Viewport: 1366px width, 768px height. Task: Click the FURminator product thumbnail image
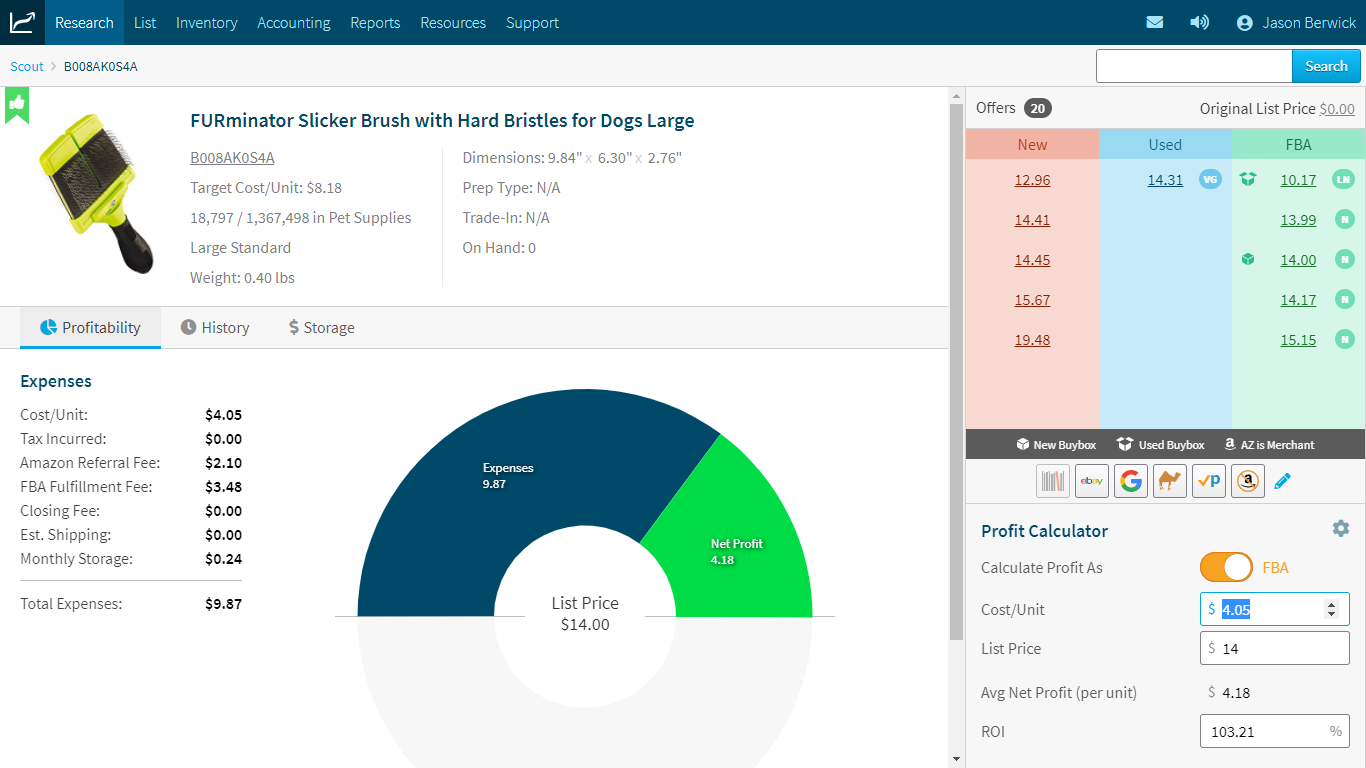pos(96,193)
